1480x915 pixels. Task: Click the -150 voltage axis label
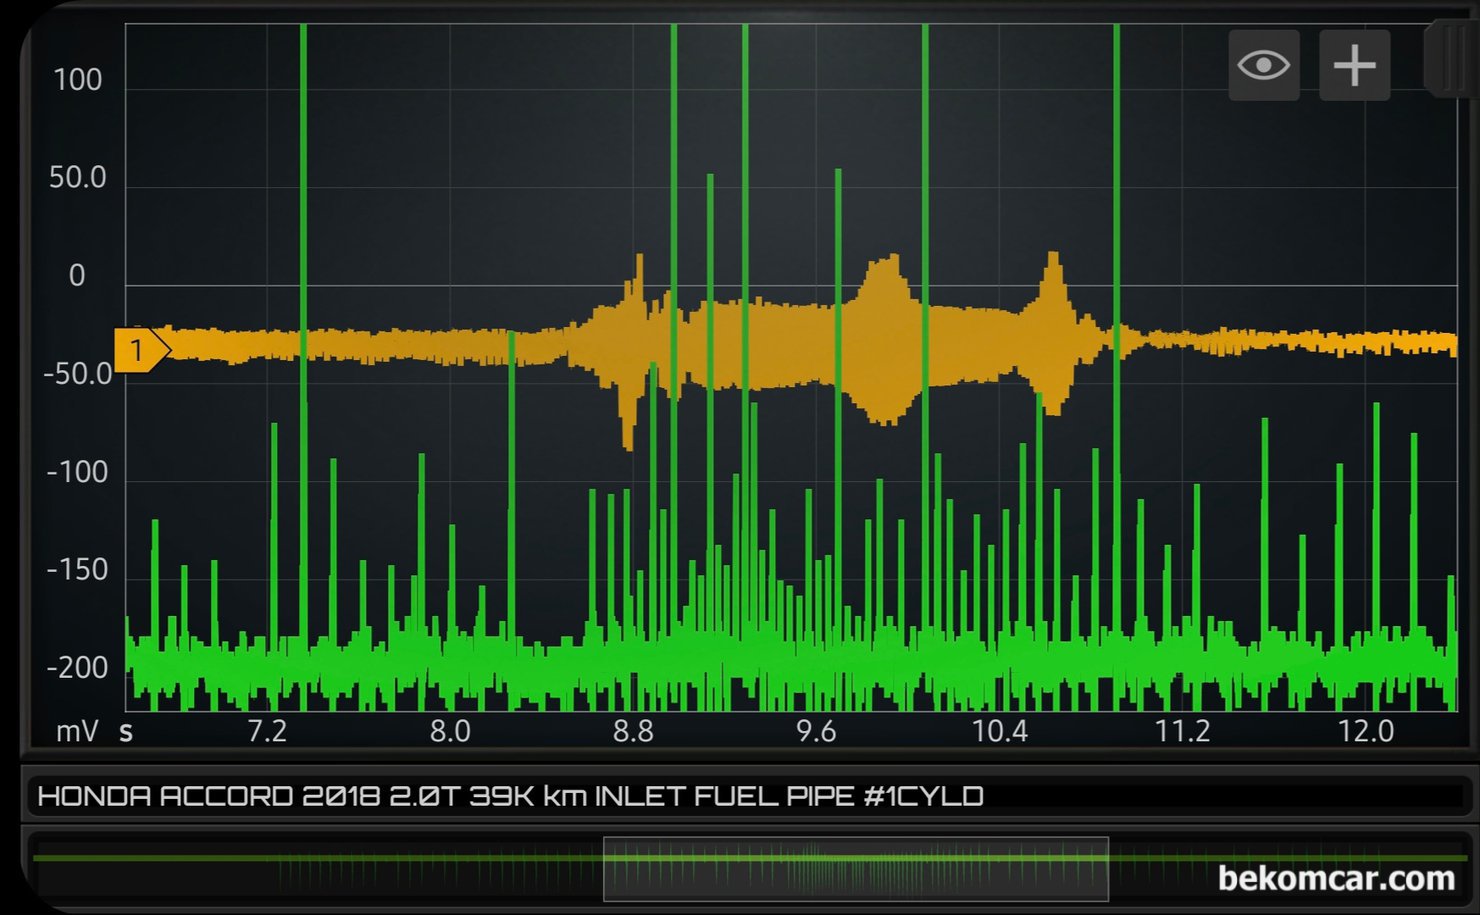[x=77, y=570]
